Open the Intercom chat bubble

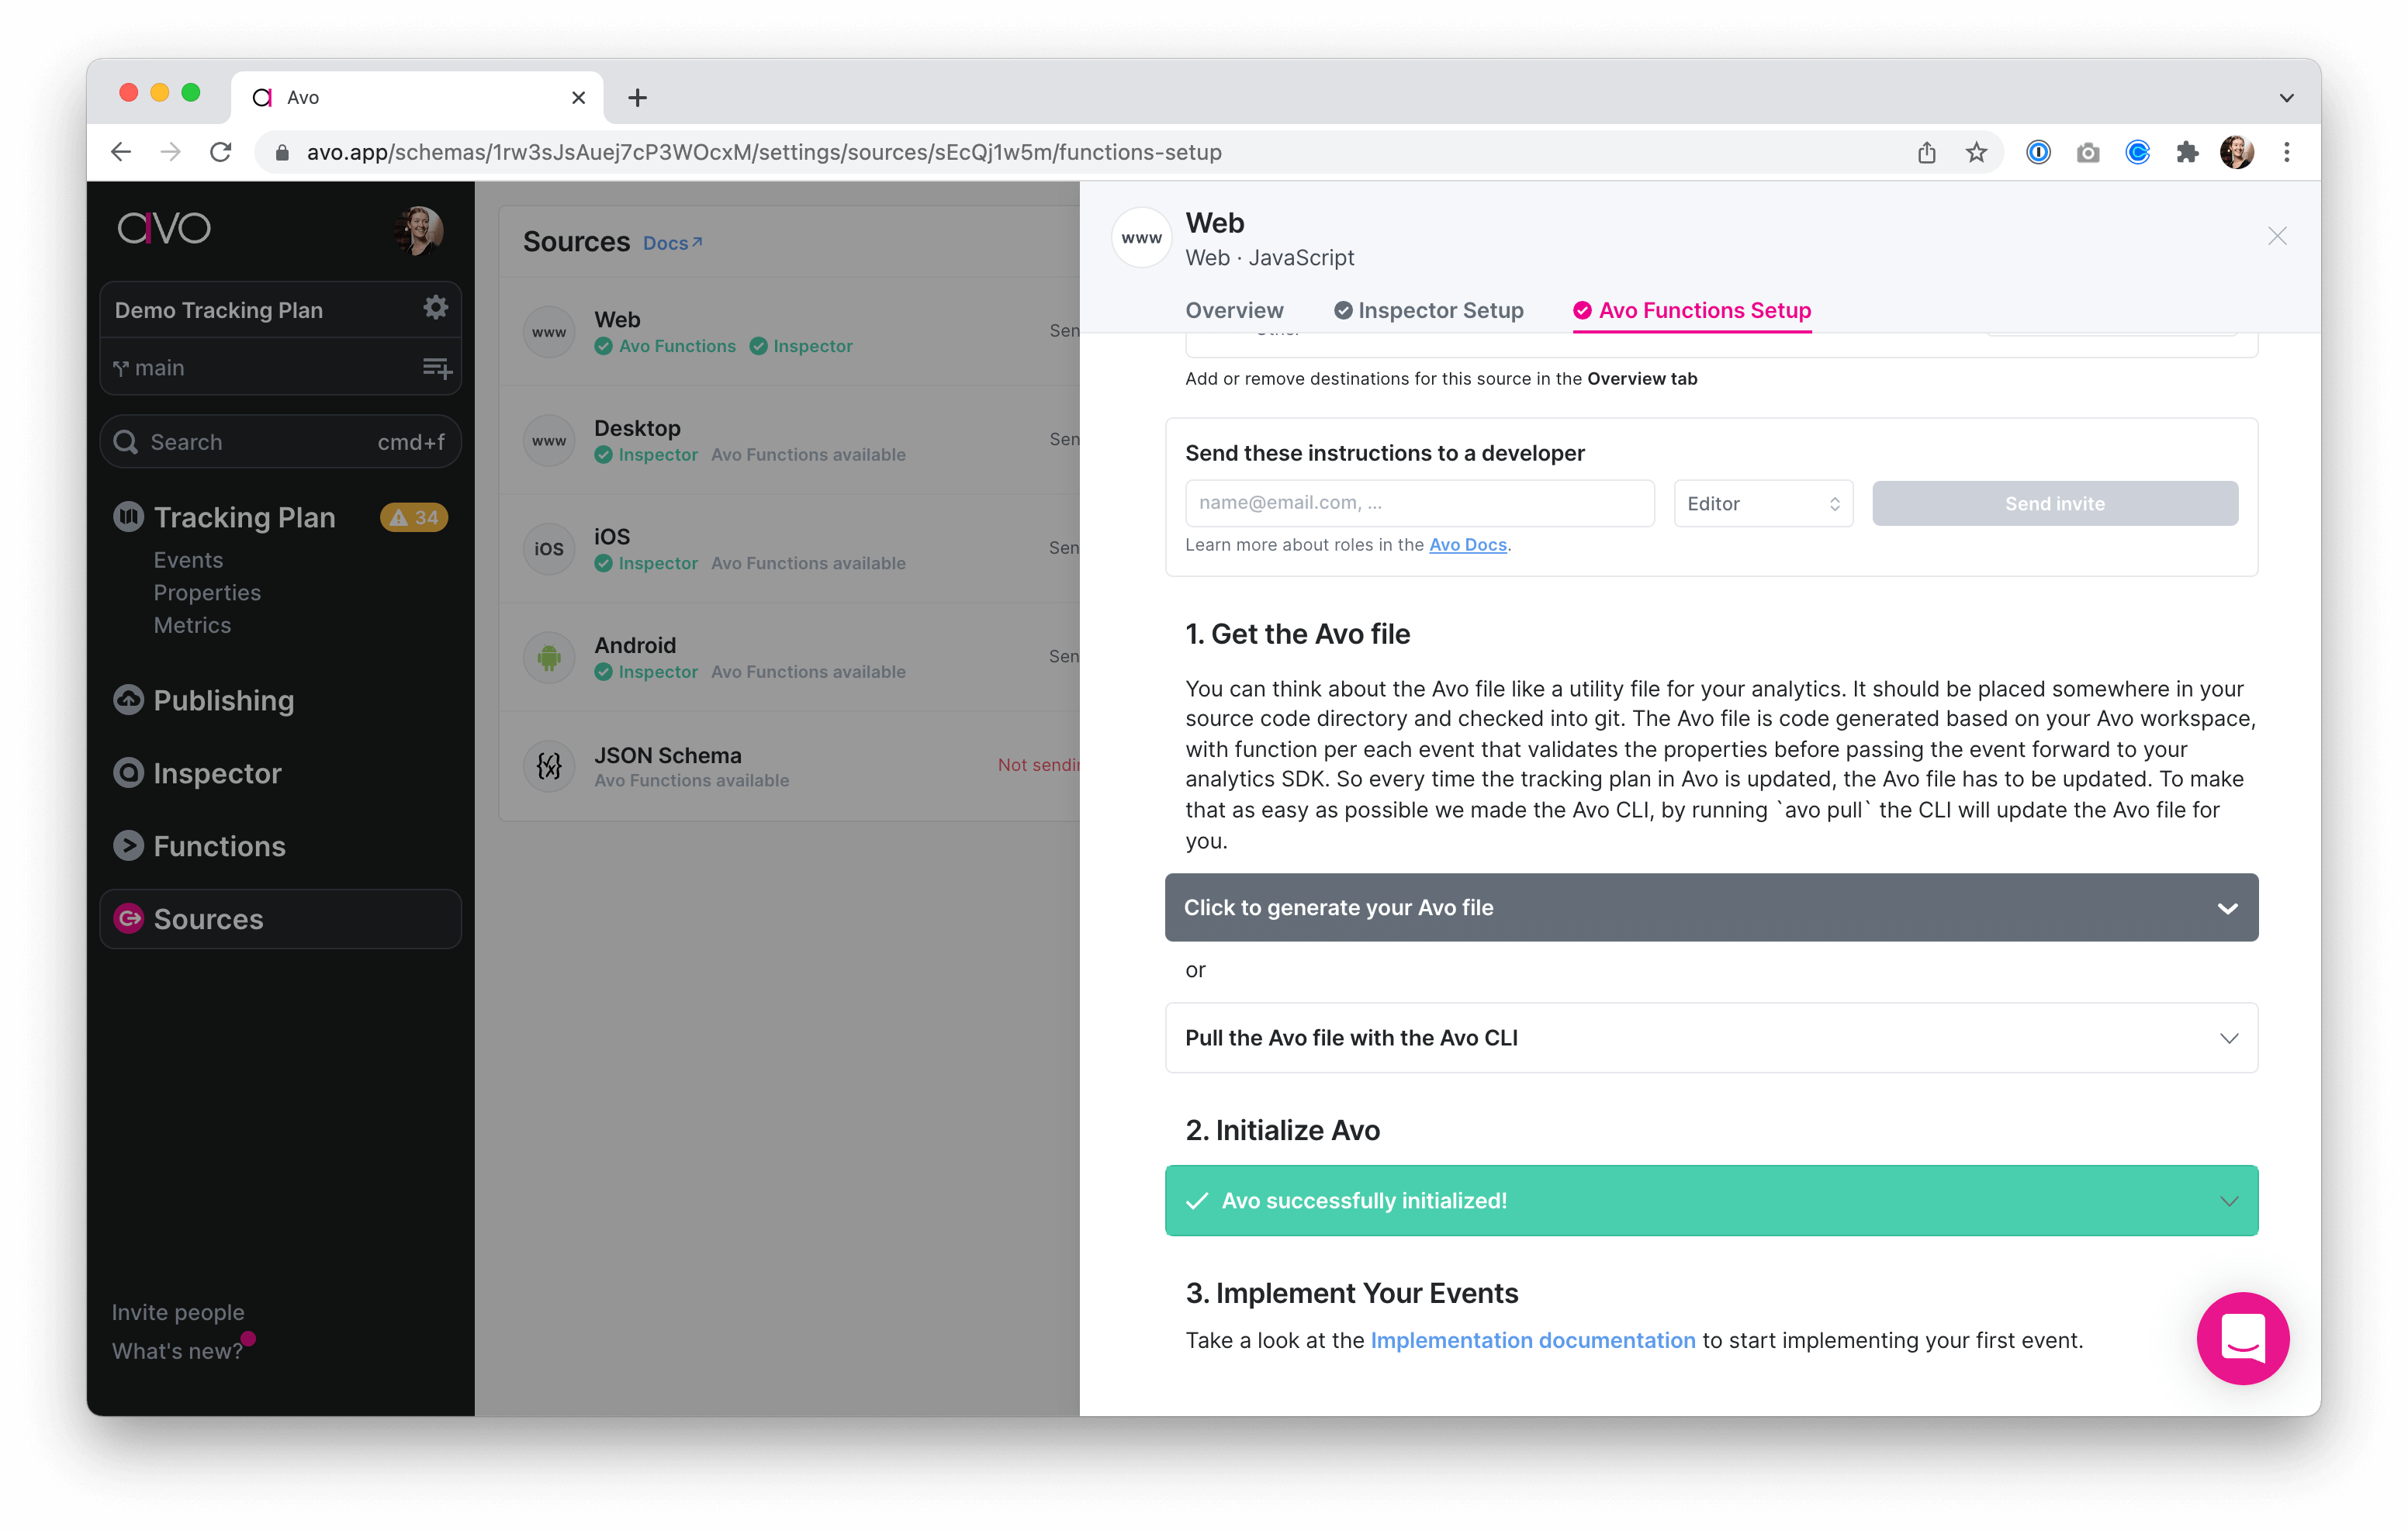(2243, 1339)
